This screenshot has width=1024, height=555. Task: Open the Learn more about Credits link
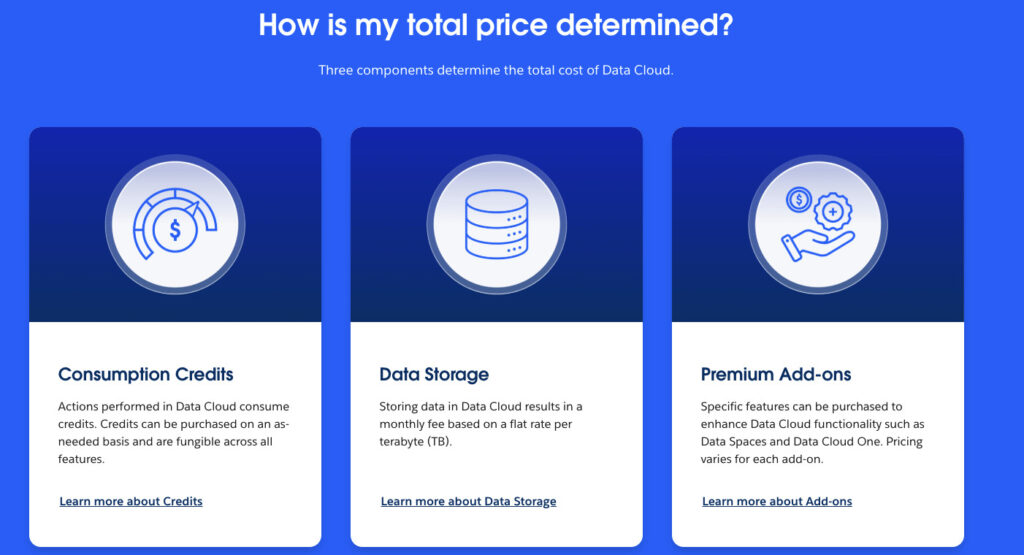131,501
